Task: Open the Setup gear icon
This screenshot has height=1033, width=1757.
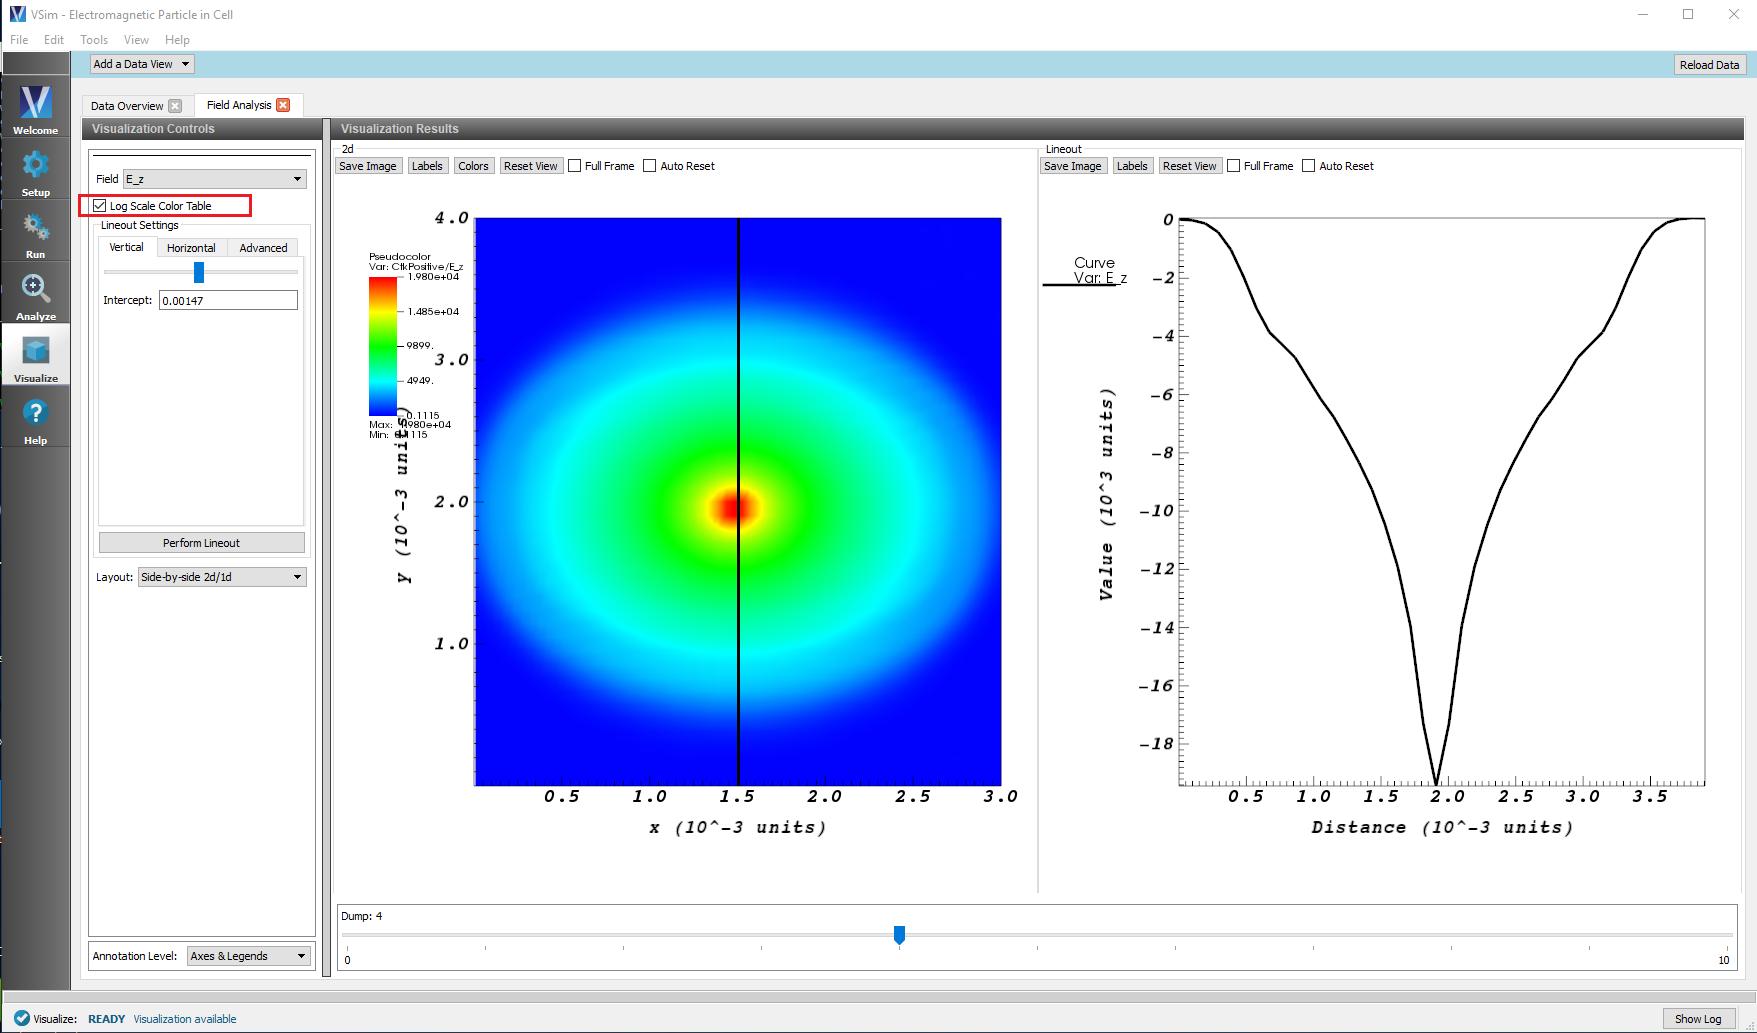Action: click(x=36, y=171)
